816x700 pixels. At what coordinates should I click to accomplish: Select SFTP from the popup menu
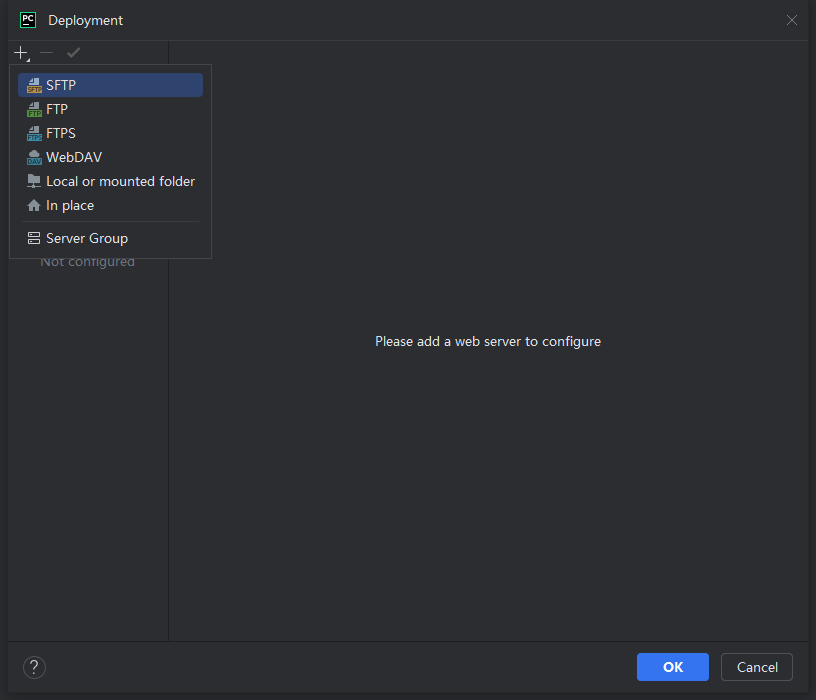110,85
